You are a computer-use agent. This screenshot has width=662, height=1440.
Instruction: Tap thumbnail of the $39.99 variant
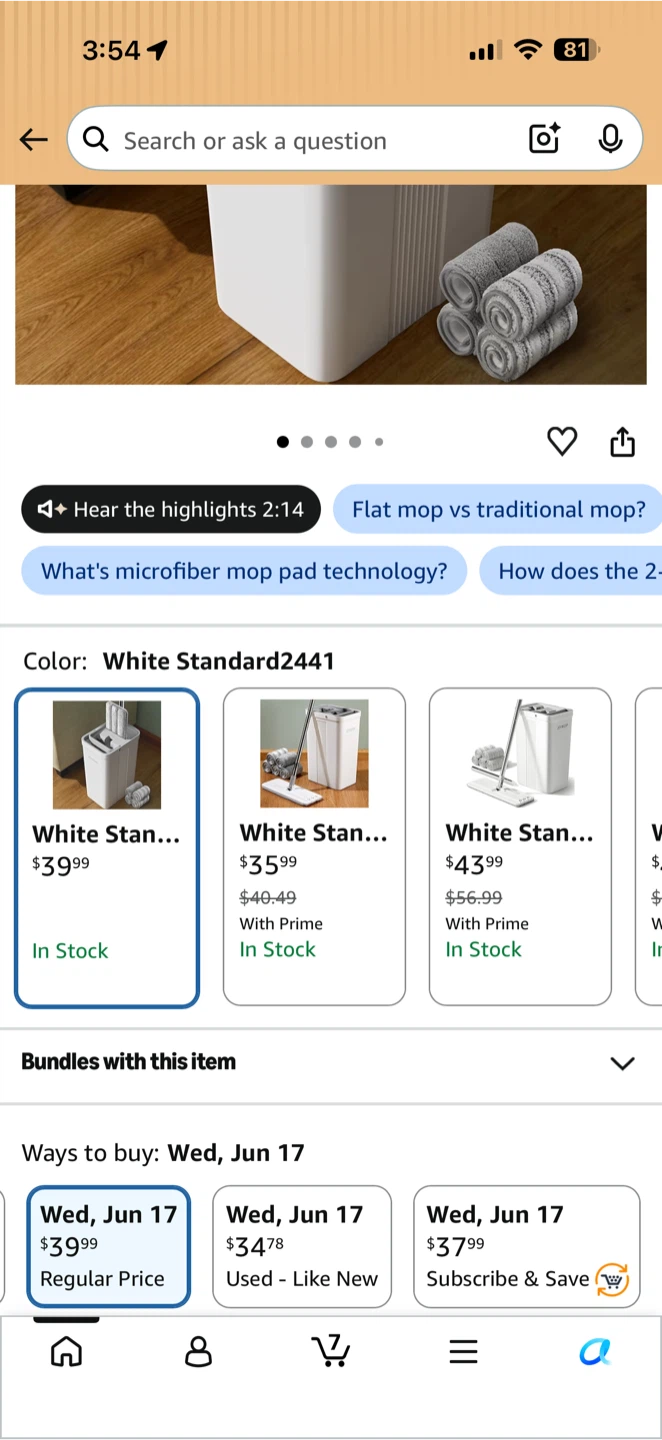[107, 754]
